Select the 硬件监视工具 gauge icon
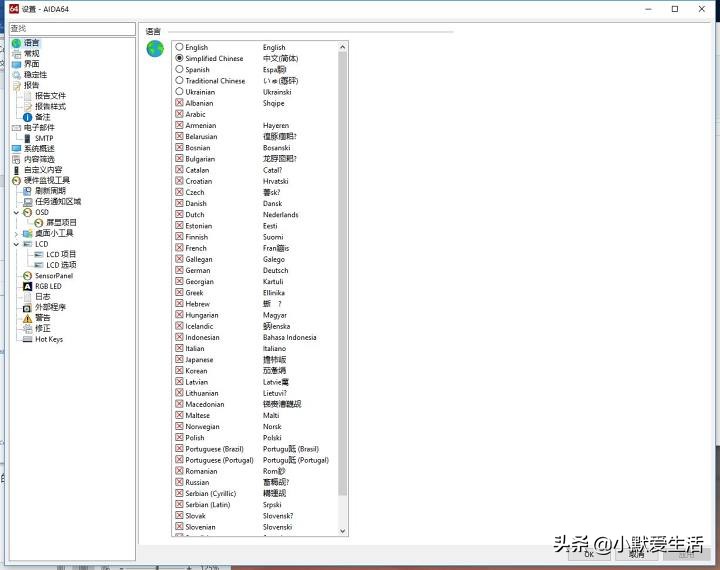Image resolution: width=720 pixels, height=570 pixels. [x=17, y=181]
